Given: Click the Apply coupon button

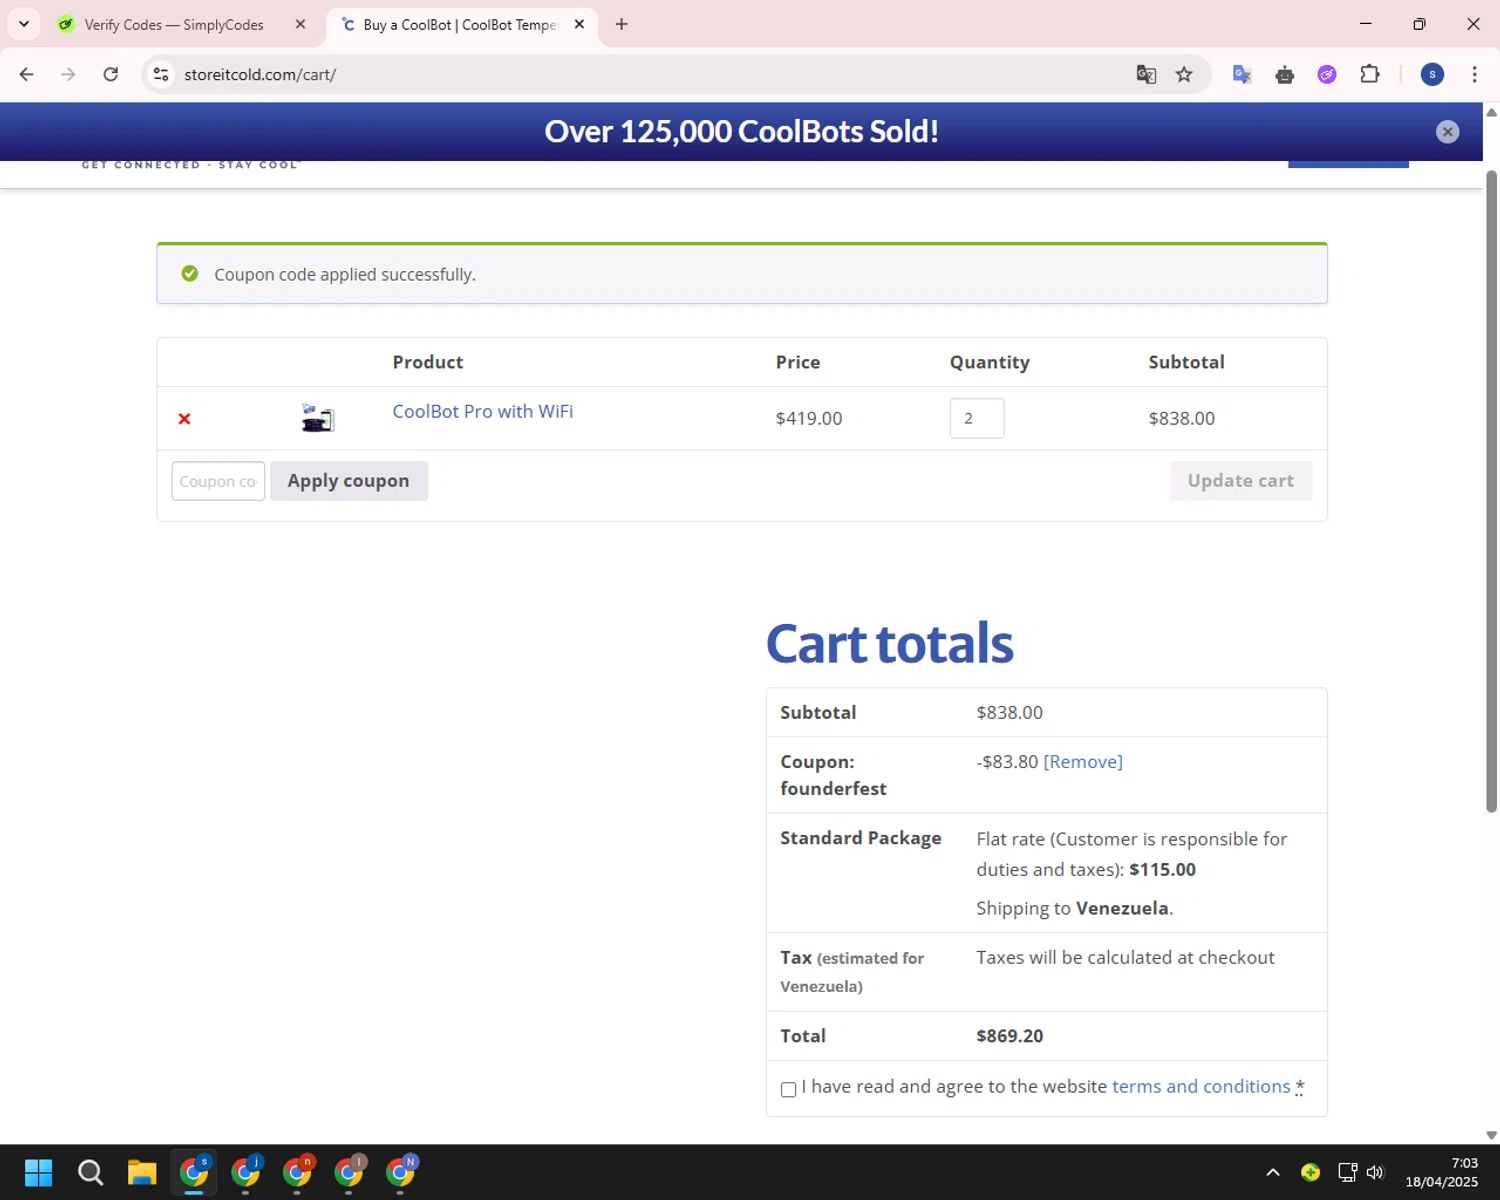Looking at the screenshot, I should (349, 481).
